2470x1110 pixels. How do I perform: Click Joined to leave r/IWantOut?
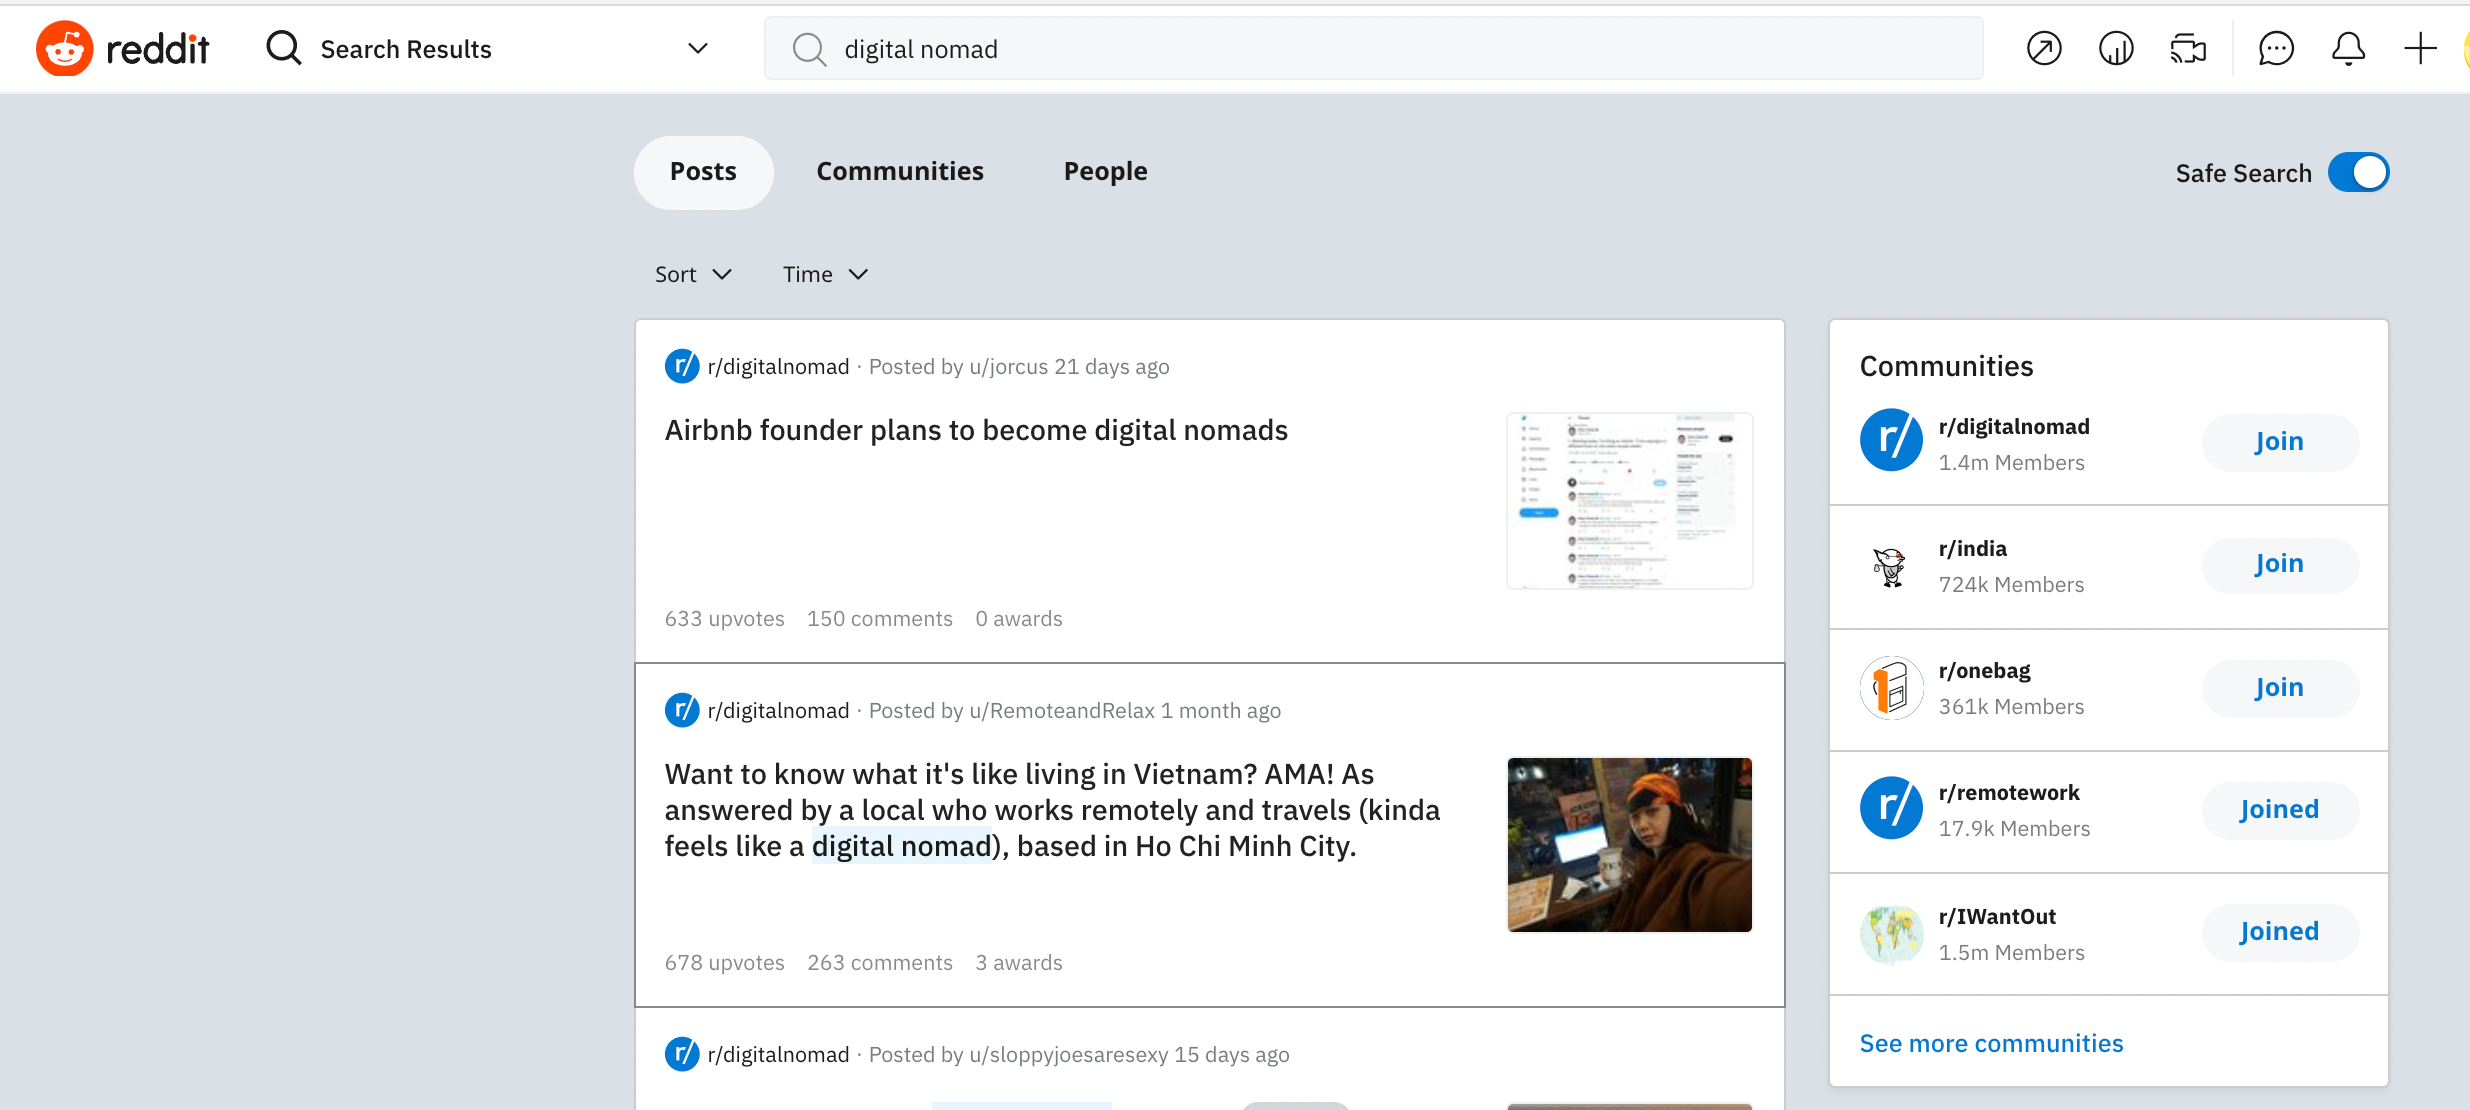(x=2279, y=931)
